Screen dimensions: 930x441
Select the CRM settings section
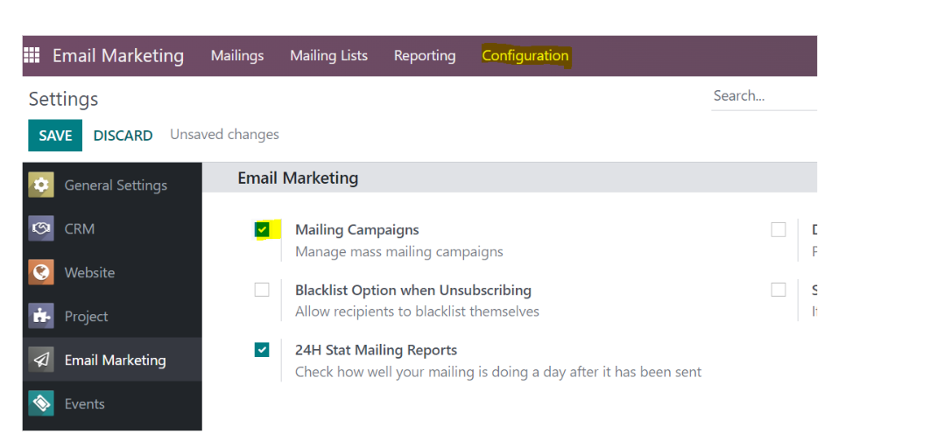(x=79, y=229)
